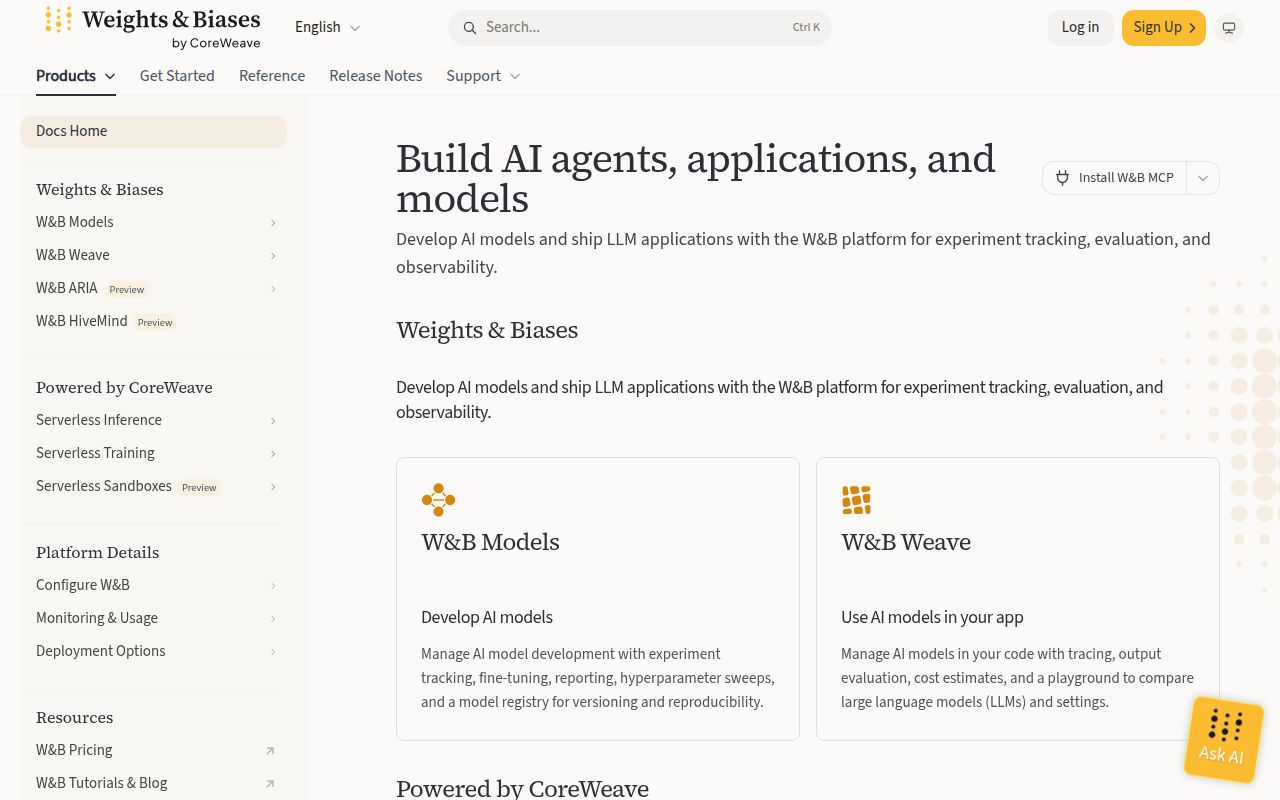
Task: Click the Sign Up button
Action: [x=1164, y=28]
